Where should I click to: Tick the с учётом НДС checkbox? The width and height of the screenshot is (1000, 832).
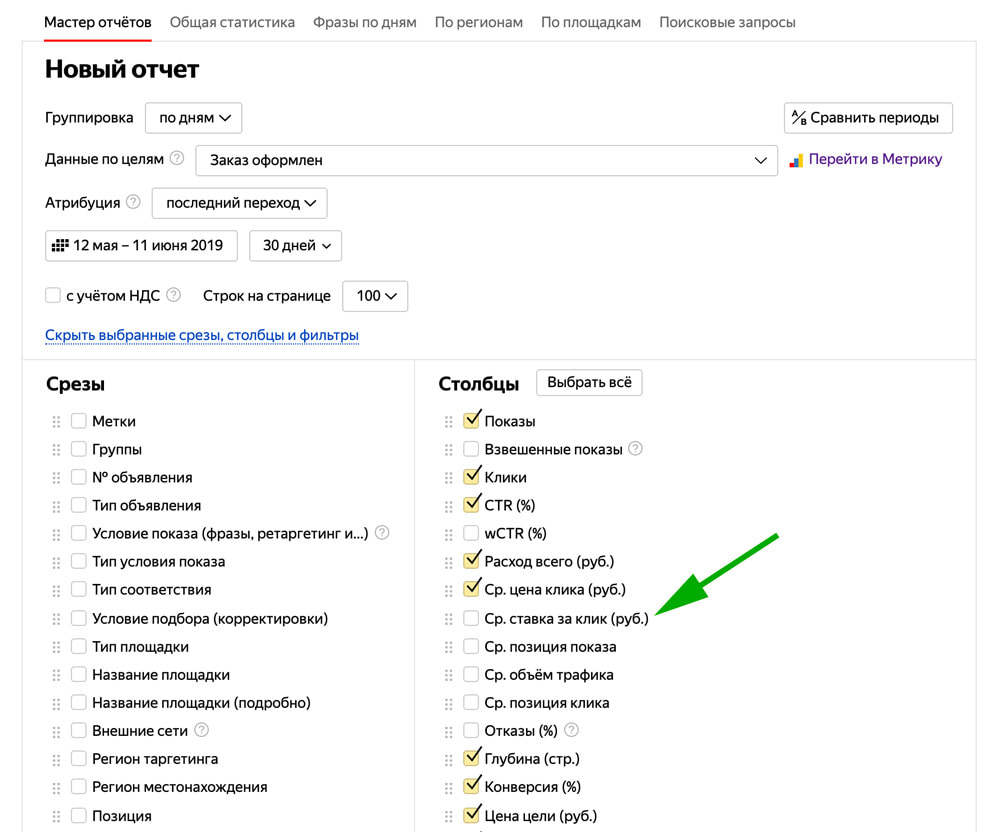pos(53,295)
